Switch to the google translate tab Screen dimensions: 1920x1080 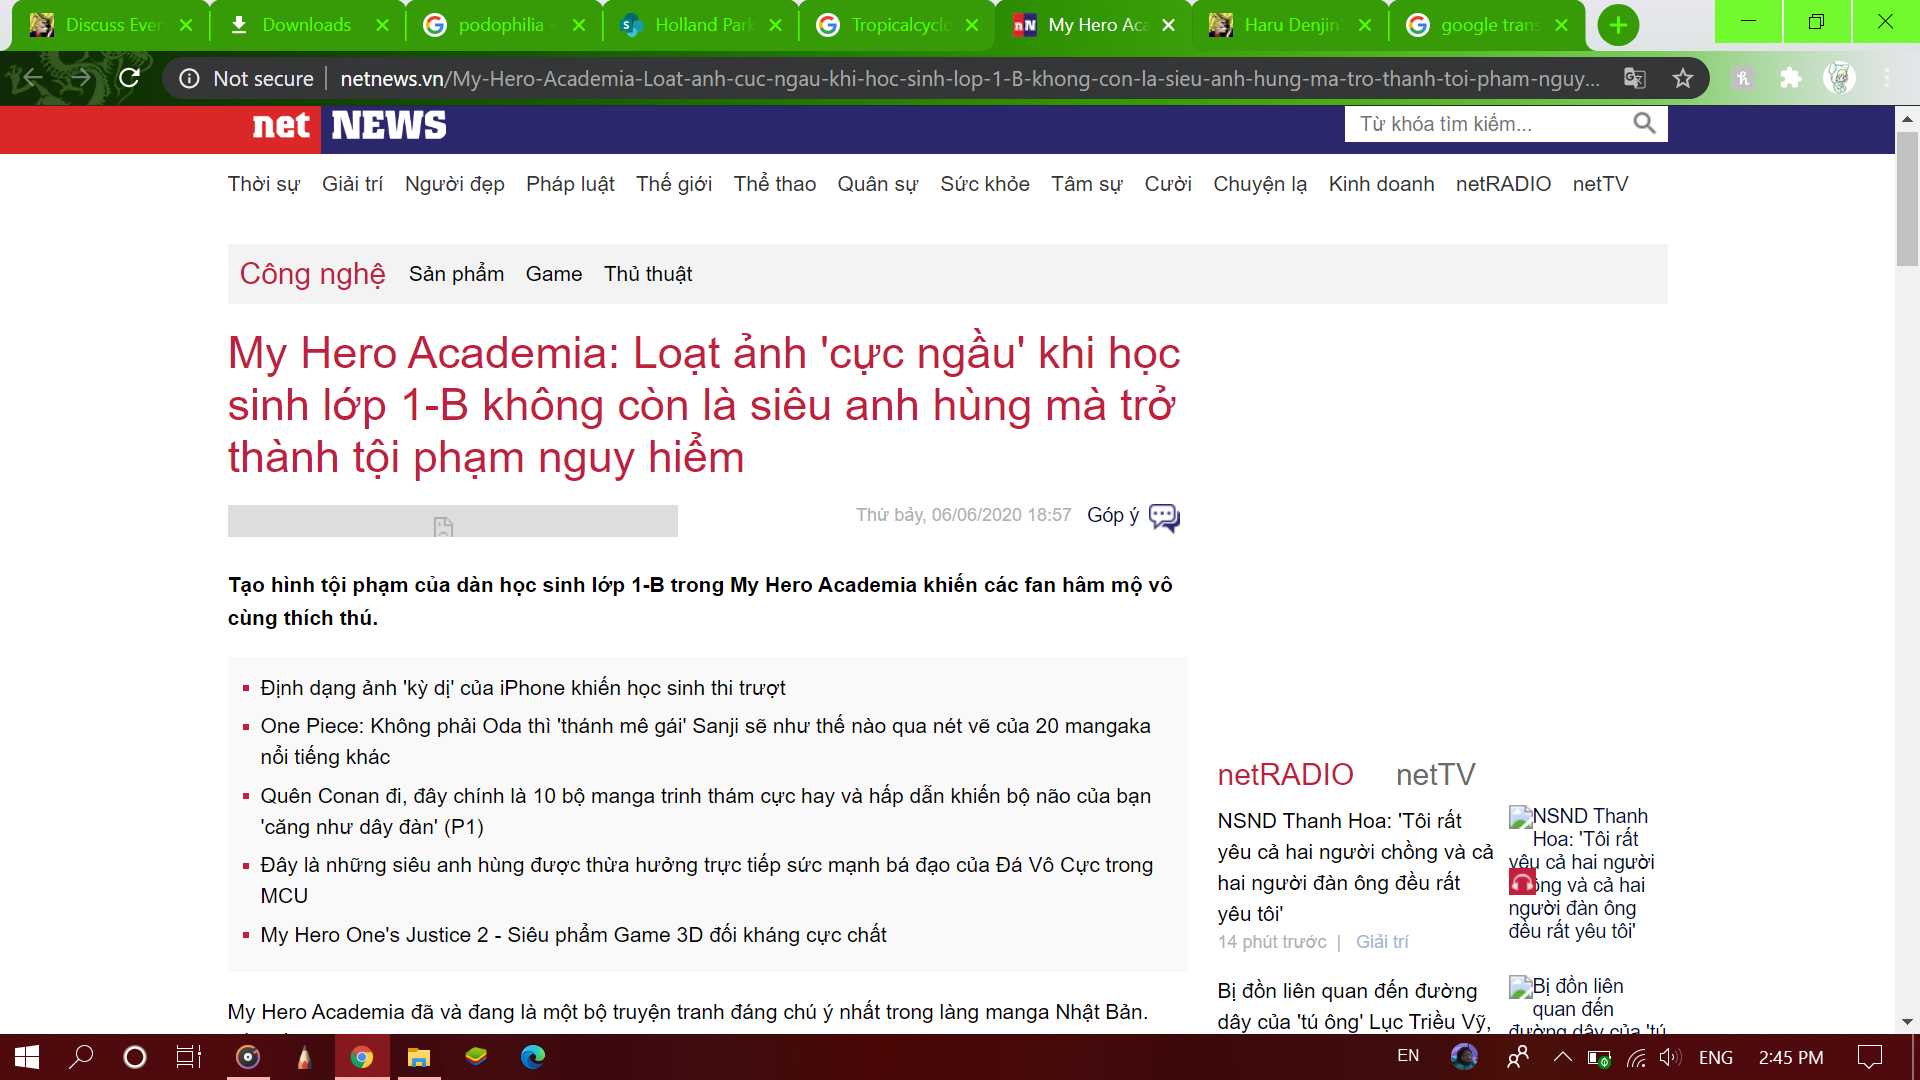pos(1487,25)
